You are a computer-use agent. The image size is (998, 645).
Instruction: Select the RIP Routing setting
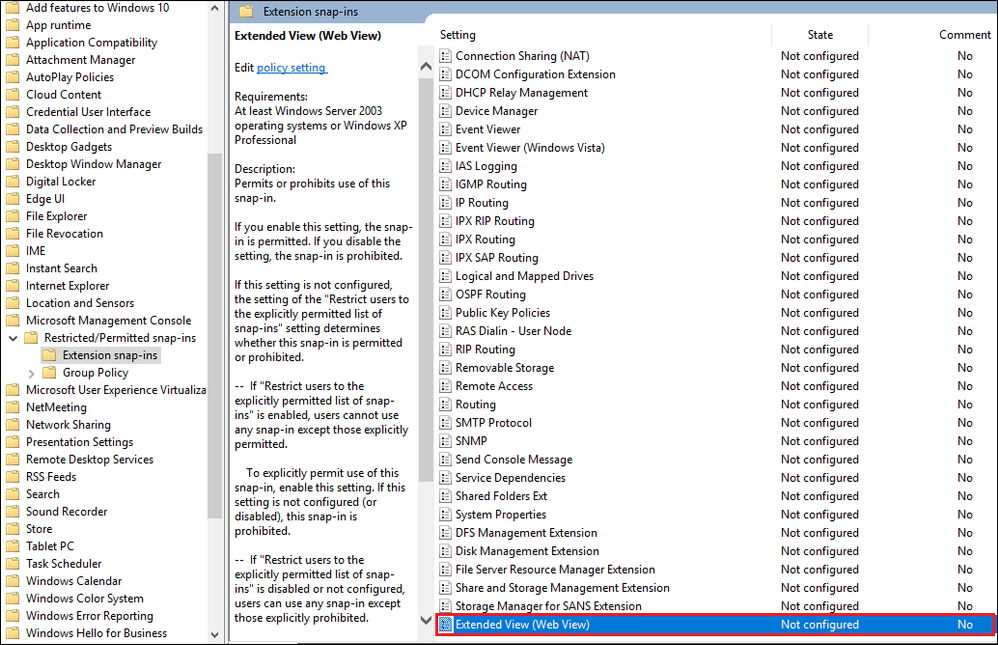[485, 350]
